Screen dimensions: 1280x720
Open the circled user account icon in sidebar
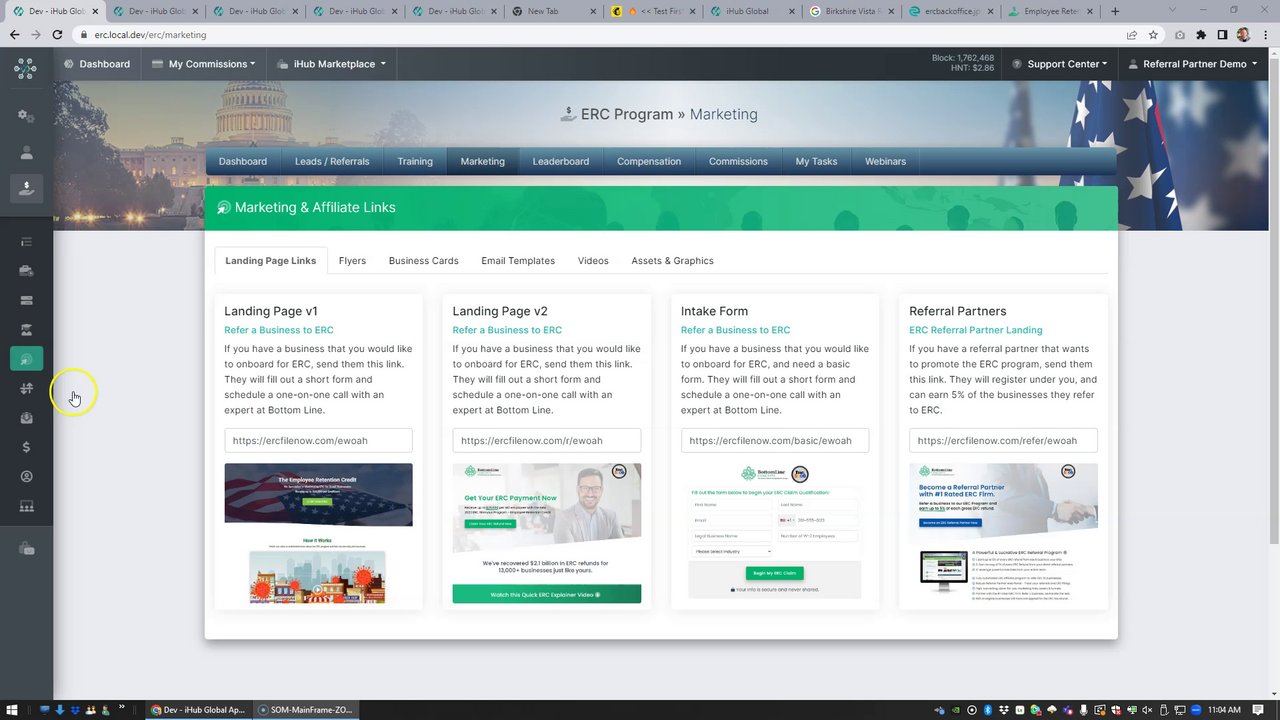(x=26, y=477)
